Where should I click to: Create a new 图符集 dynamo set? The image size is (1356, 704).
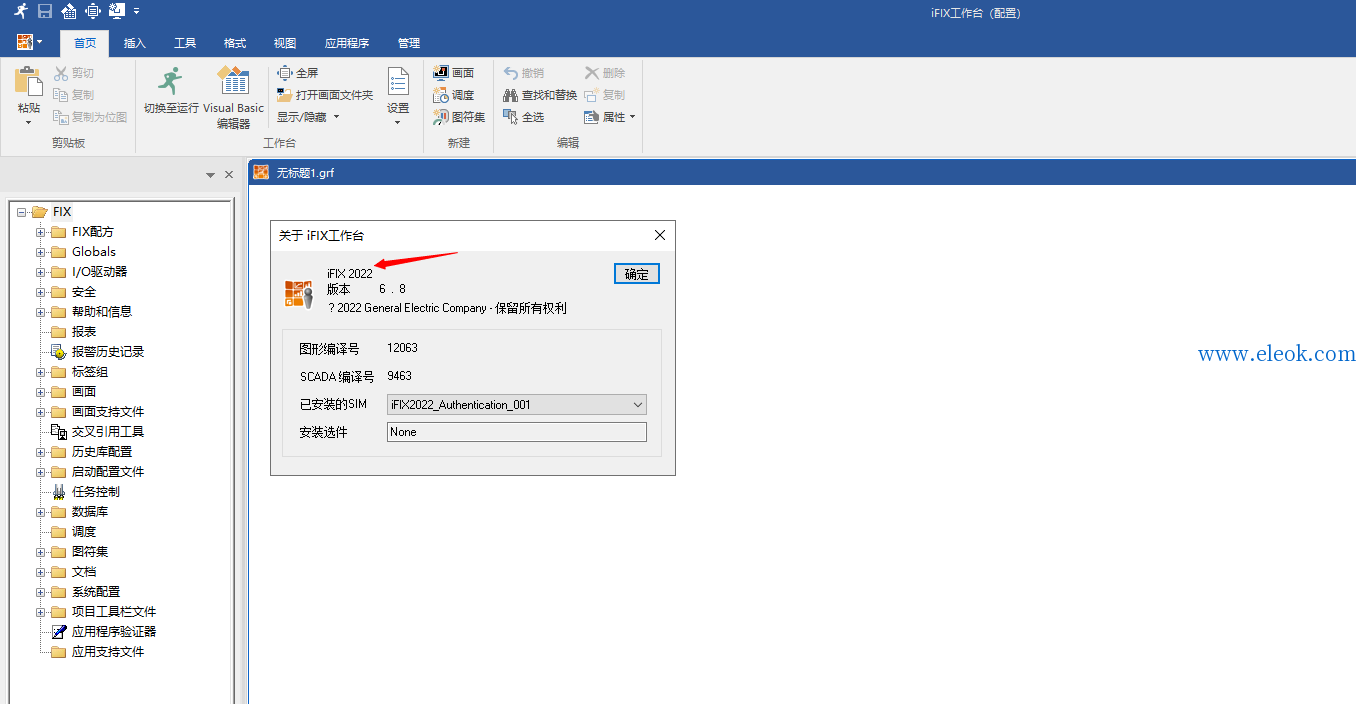click(x=459, y=117)
